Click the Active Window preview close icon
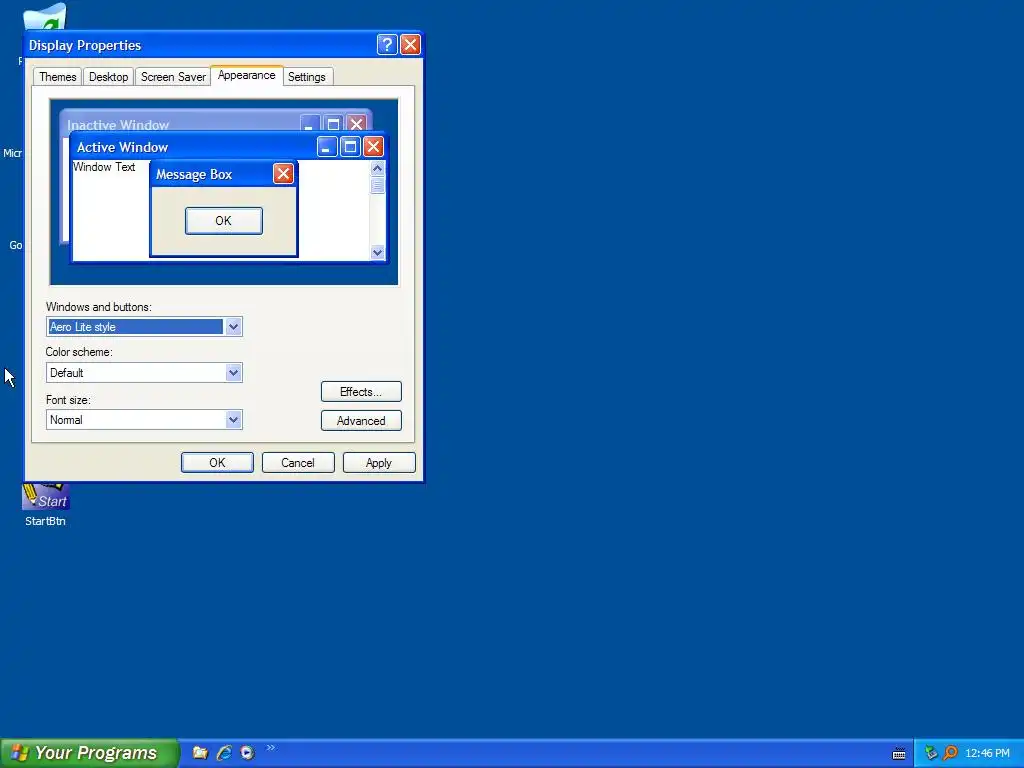Viewport: 1024px width, 768px height. (x=373, y=147)
